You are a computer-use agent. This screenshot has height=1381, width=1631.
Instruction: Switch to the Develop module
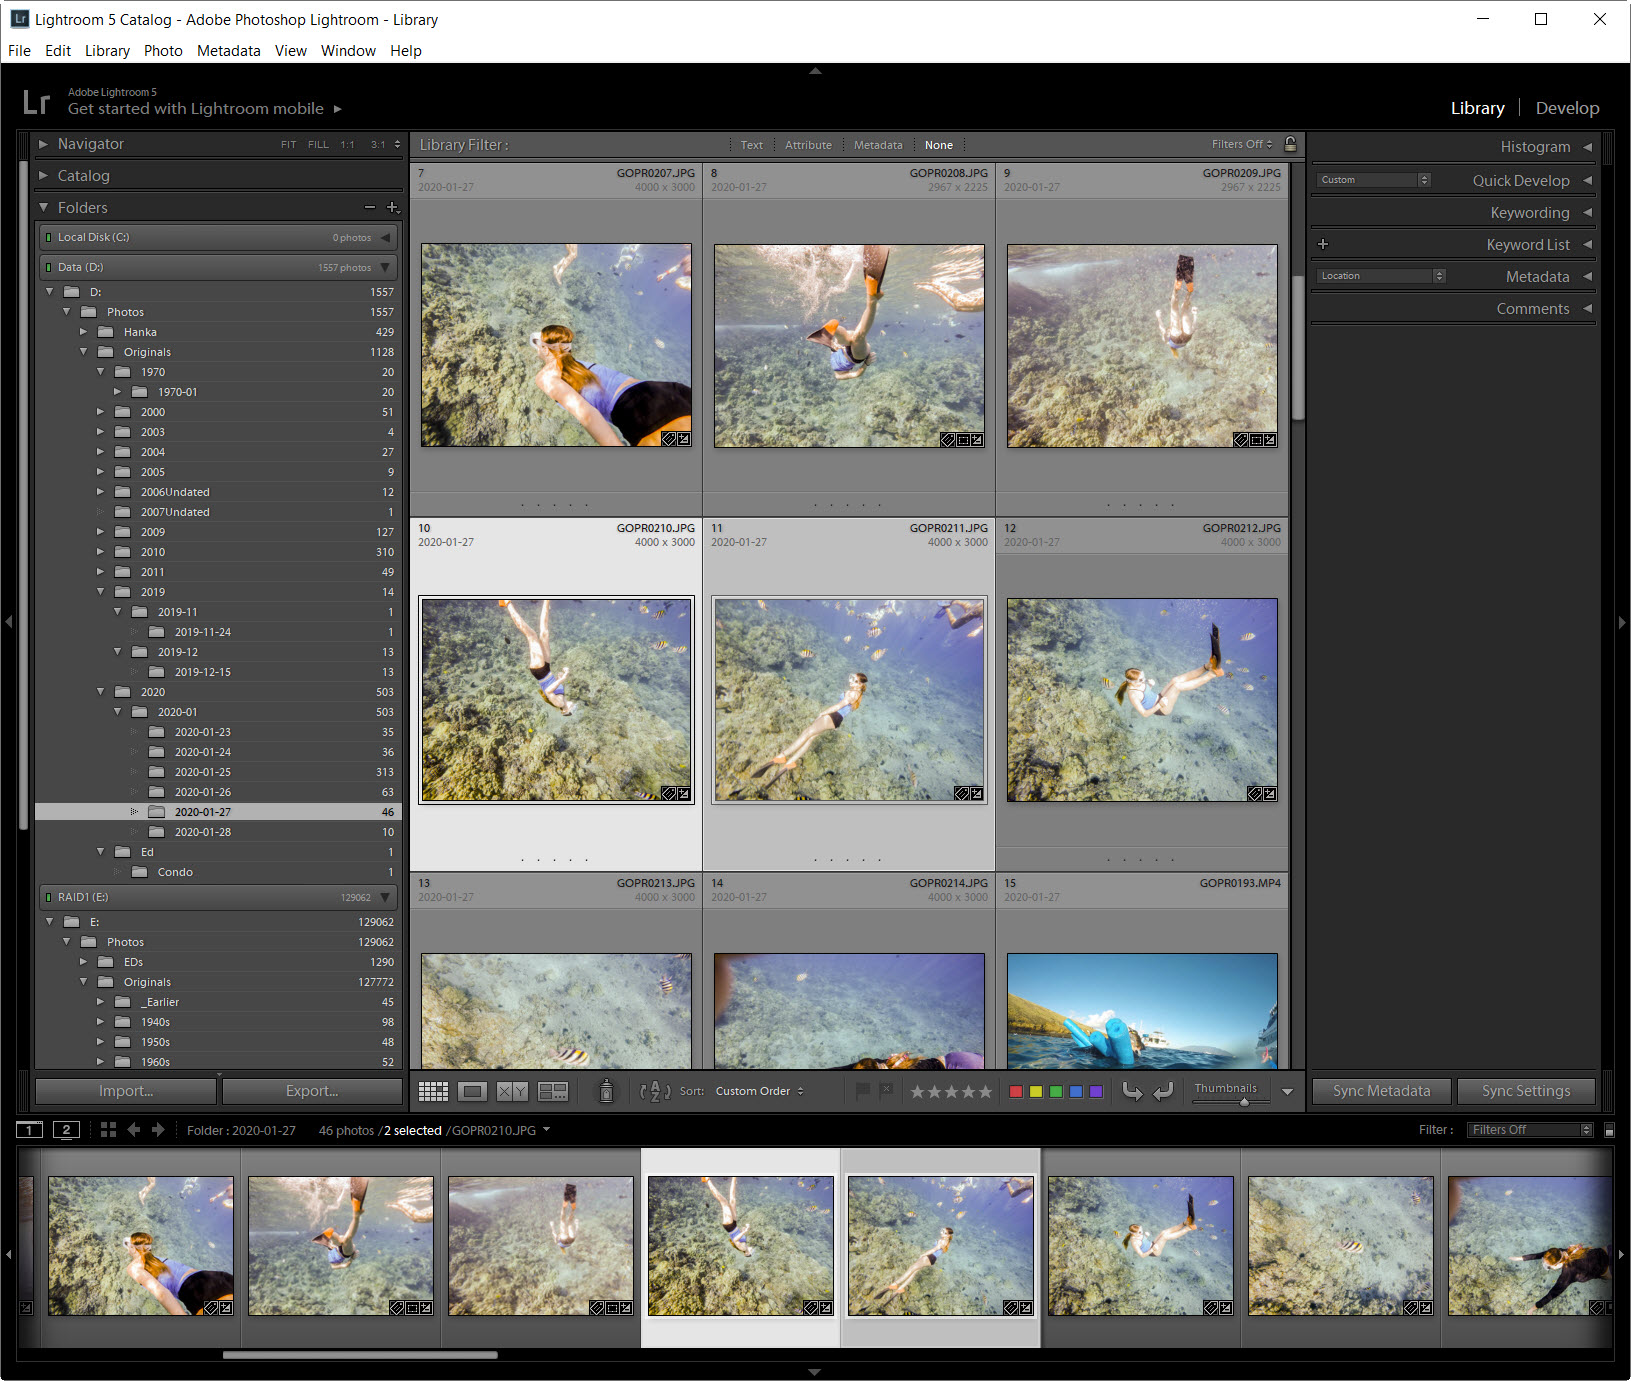click(1567, 108)
